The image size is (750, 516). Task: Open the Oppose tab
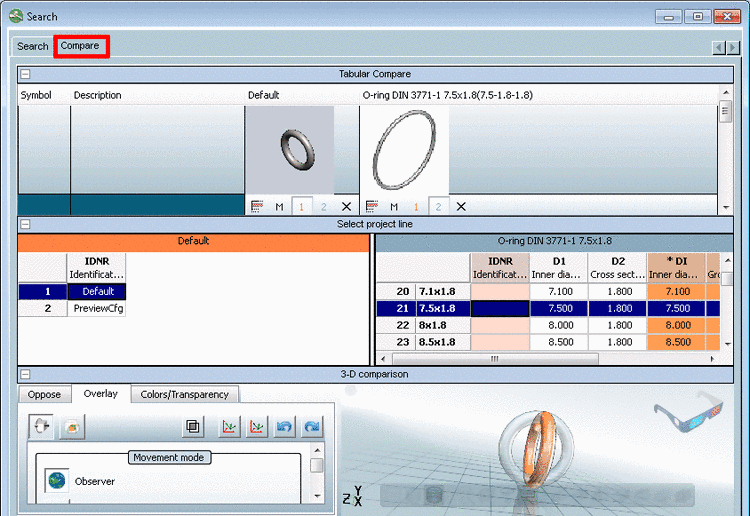[x=44, y=395]
